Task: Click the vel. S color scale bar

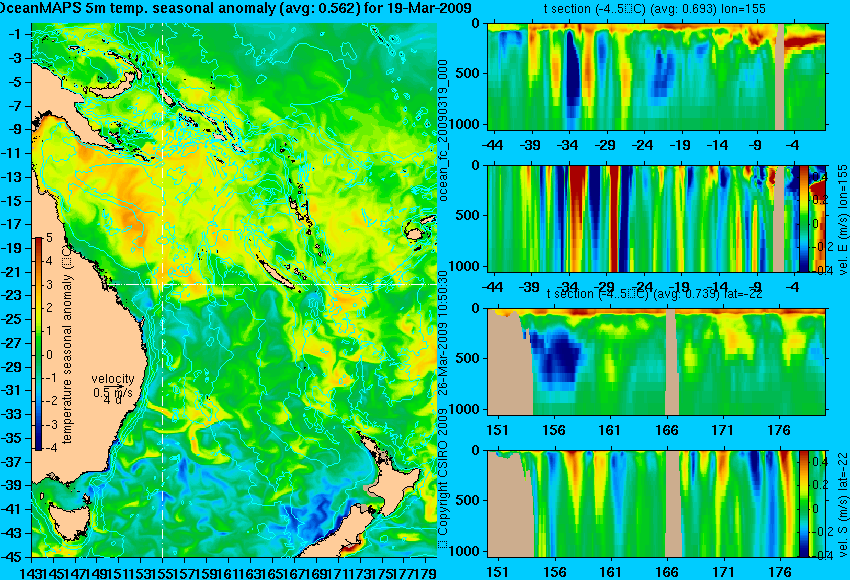Action: point(804,504)
